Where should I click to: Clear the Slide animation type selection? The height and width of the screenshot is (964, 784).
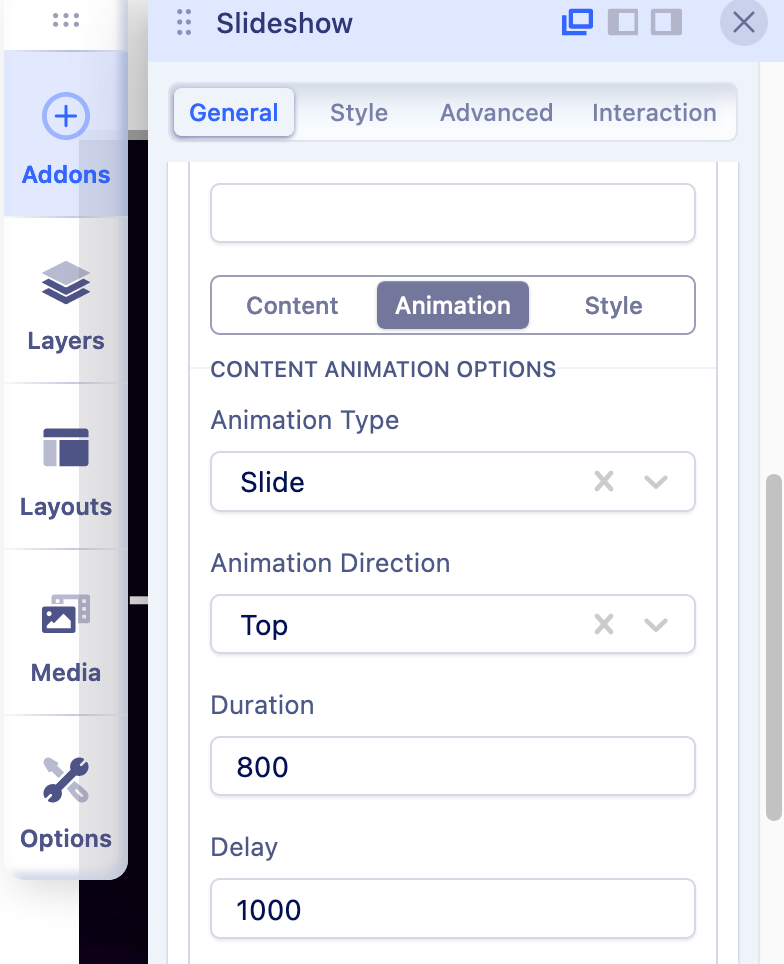pyautogui.click(x=604, y=481)
